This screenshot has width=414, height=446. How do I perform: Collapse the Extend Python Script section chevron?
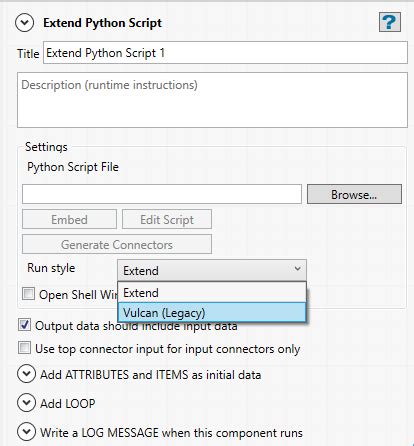tap(25, 23)
